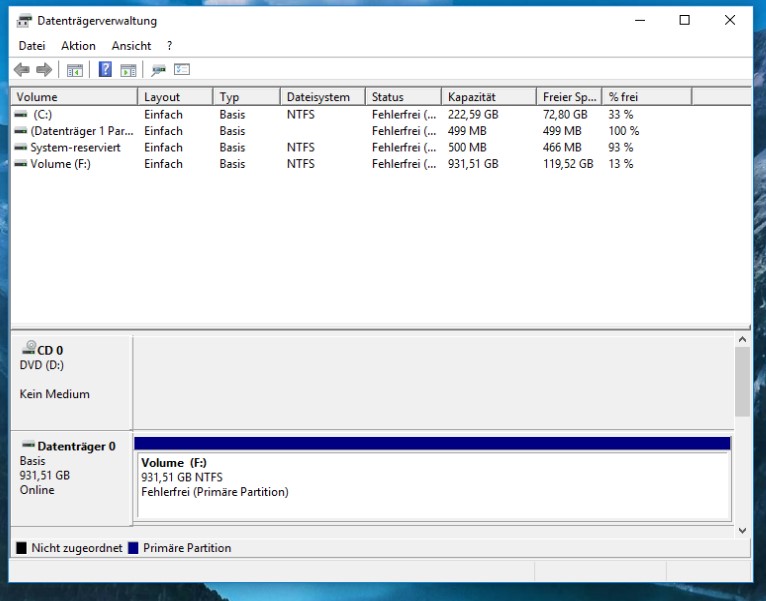Click the Back arrow toolbar icon
Screen dimensions: 766x601
tap(21, 70)
